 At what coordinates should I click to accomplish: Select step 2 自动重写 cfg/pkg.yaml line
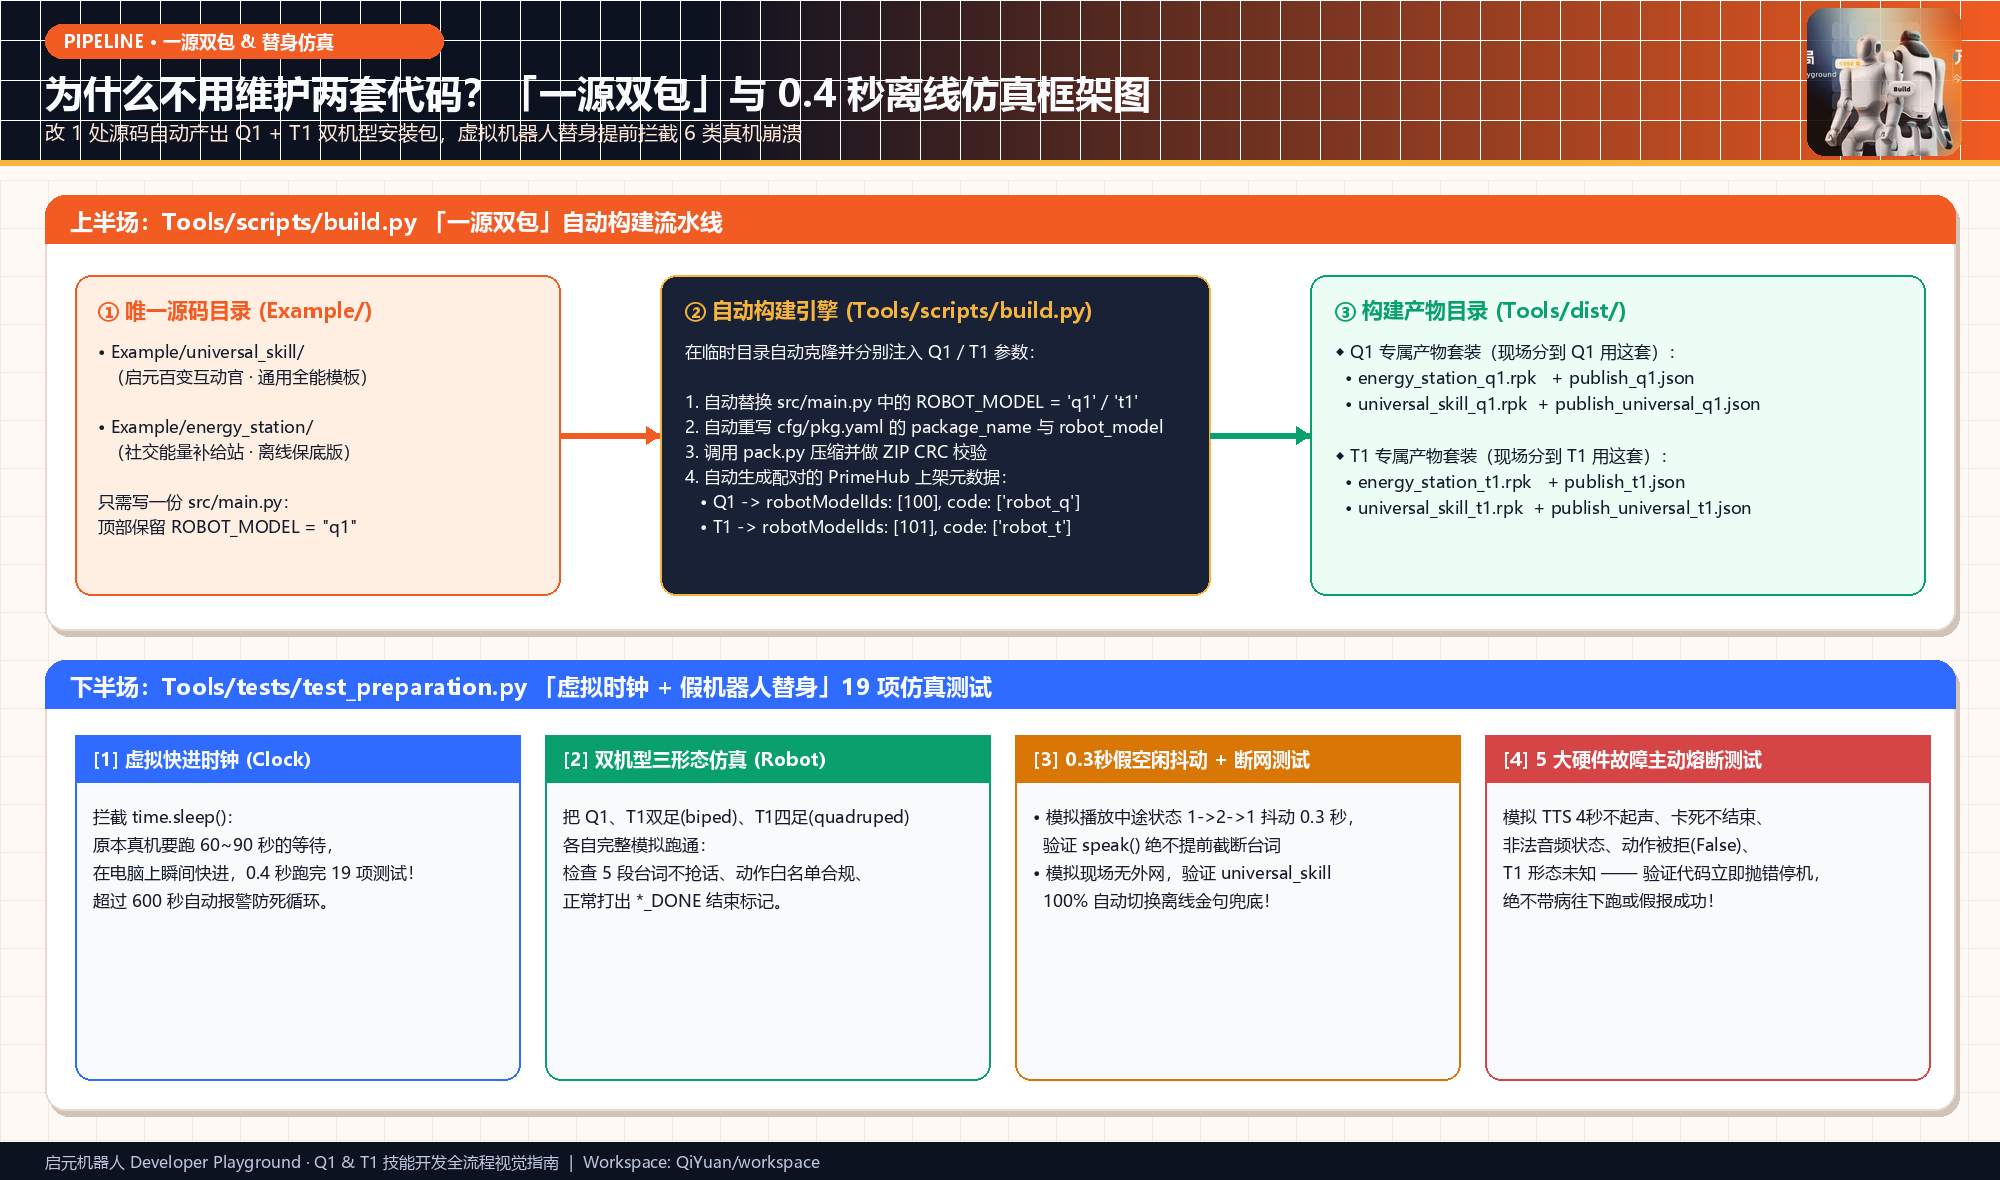point(924,427)
